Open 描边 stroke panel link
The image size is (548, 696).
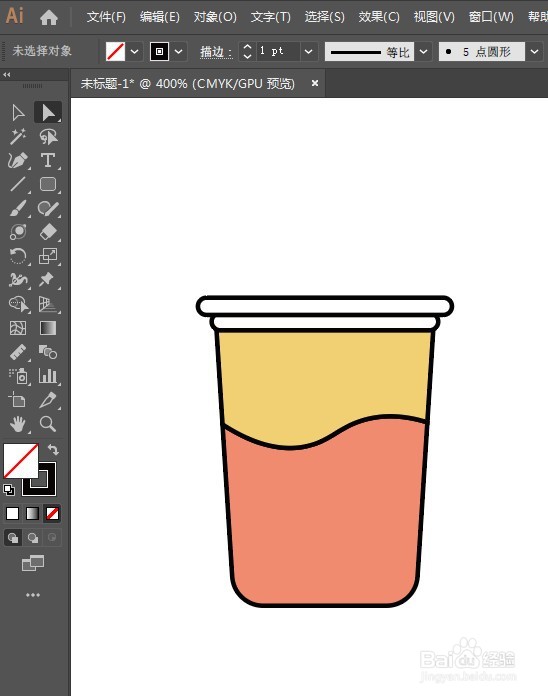[x=216, y=52]
